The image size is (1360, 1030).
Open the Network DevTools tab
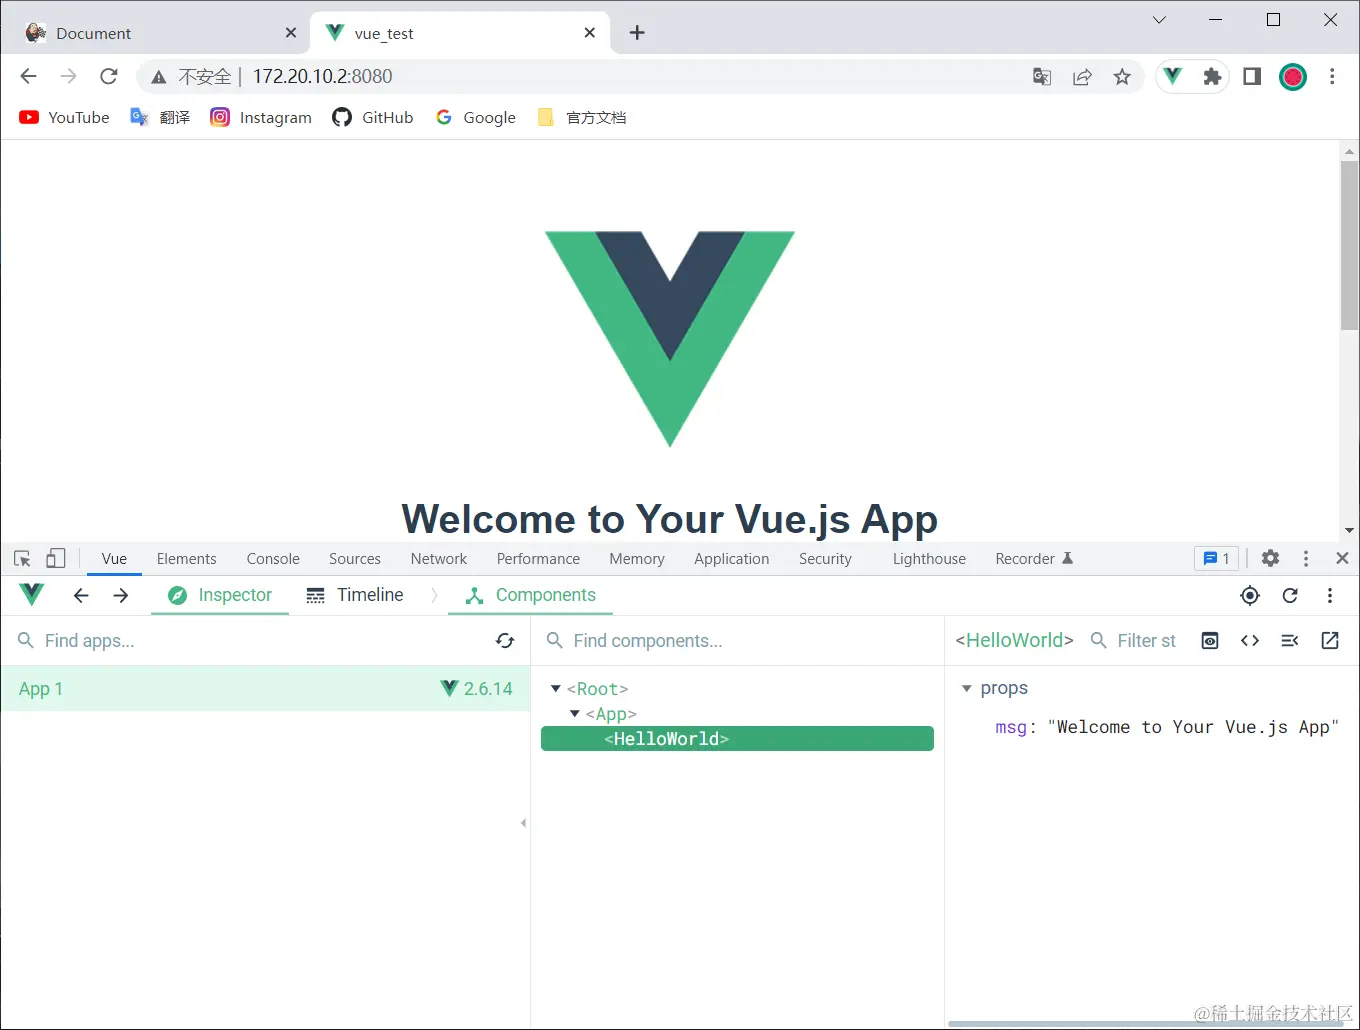438,558
